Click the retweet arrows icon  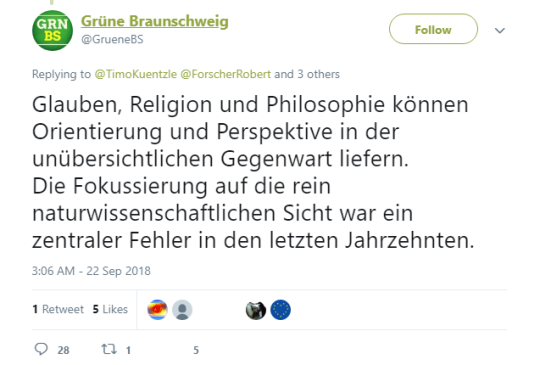pos(109,349)
